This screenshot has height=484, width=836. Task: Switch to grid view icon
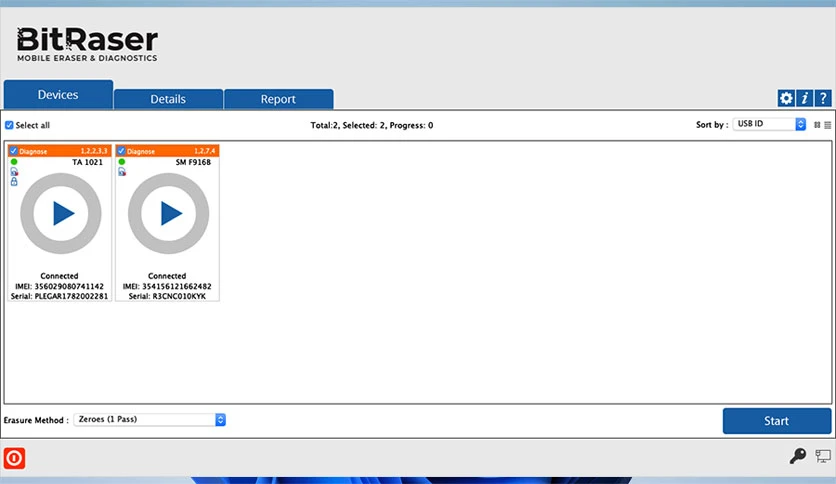click(x=817, y=125)
